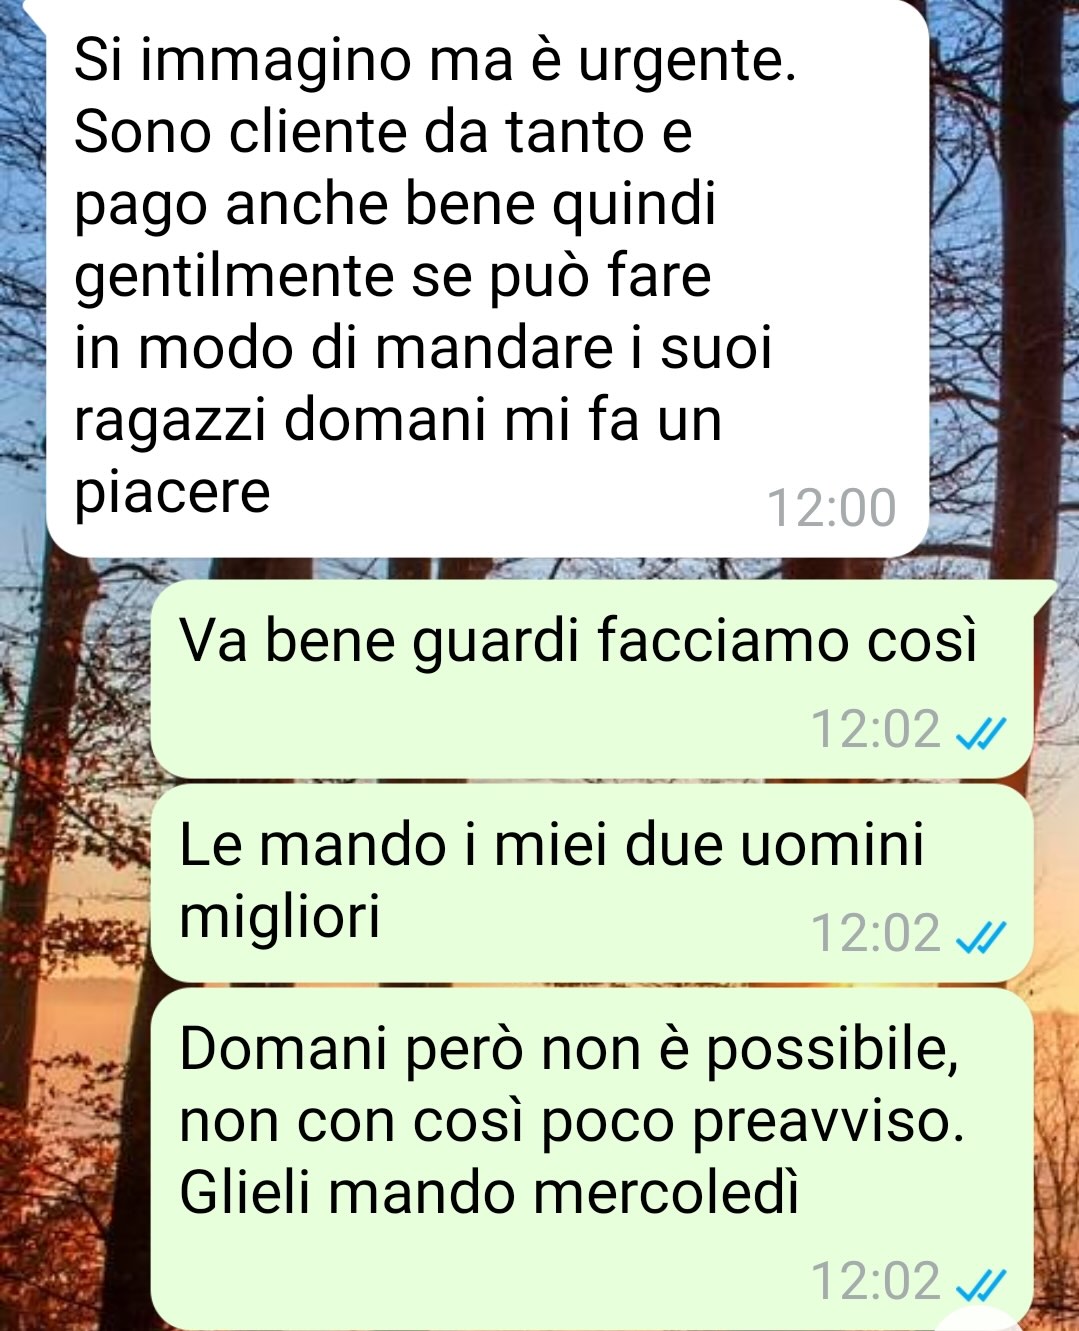Click the text "non con così poco preavviso."
This screenshot has height=1331, width=1079.
573,1122
